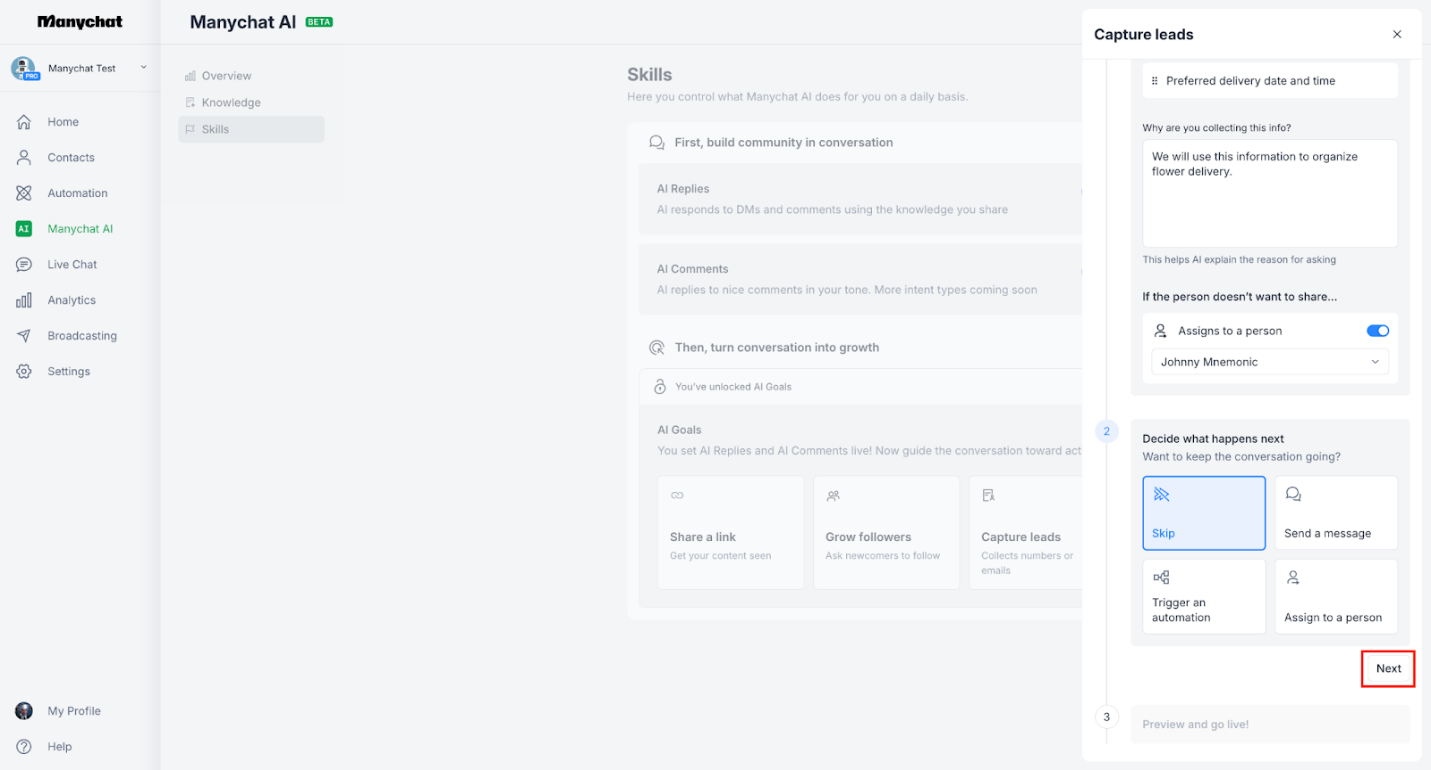Expand the Manychat Test workspace switcher
Screen dimensions: 1431x770
coord(80,68)
